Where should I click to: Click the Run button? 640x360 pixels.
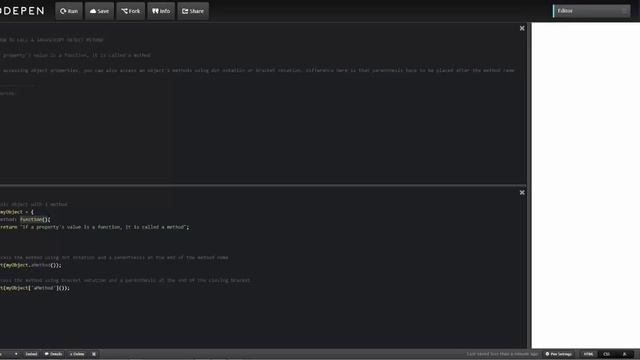[69, 11]
